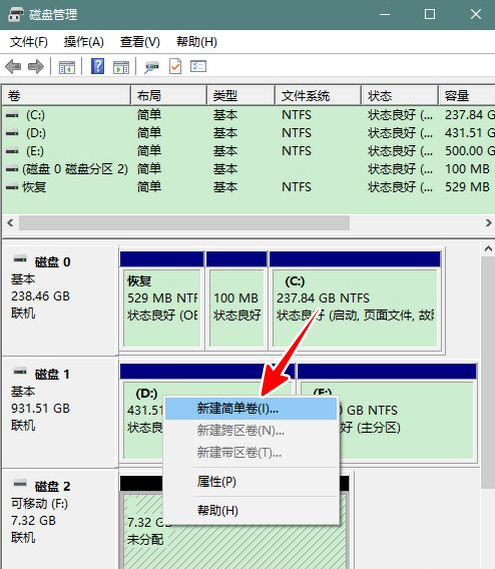Click the red checkmark properties toolbar icon
Image resolution: width=495 pixels, height=569 pixels.
click(x=175, y=66)
